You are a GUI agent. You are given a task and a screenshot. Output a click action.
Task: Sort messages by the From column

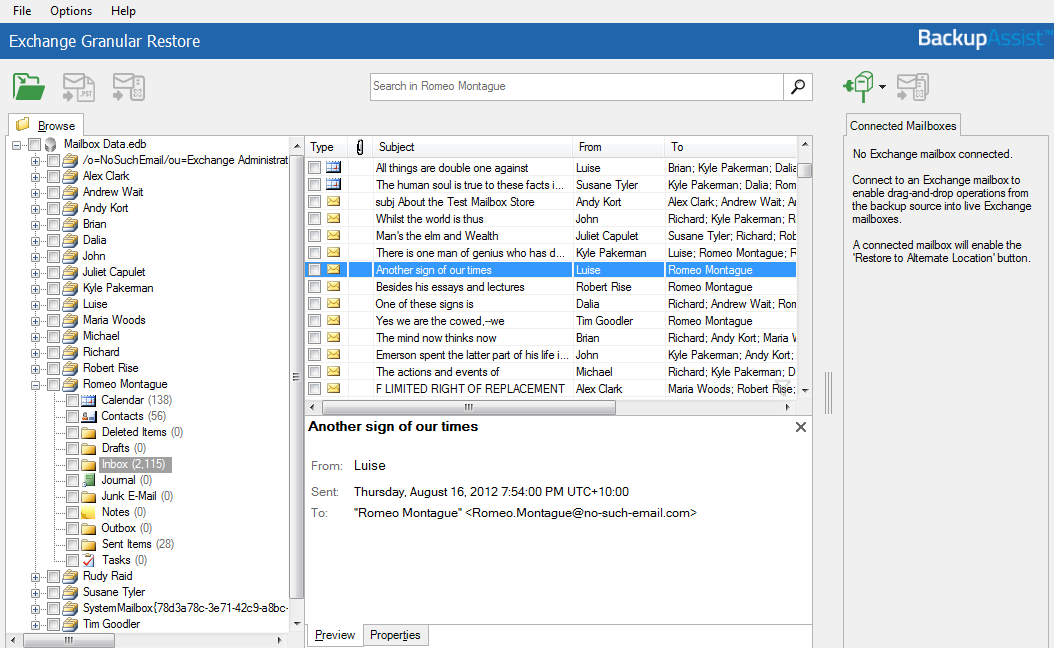618,147
